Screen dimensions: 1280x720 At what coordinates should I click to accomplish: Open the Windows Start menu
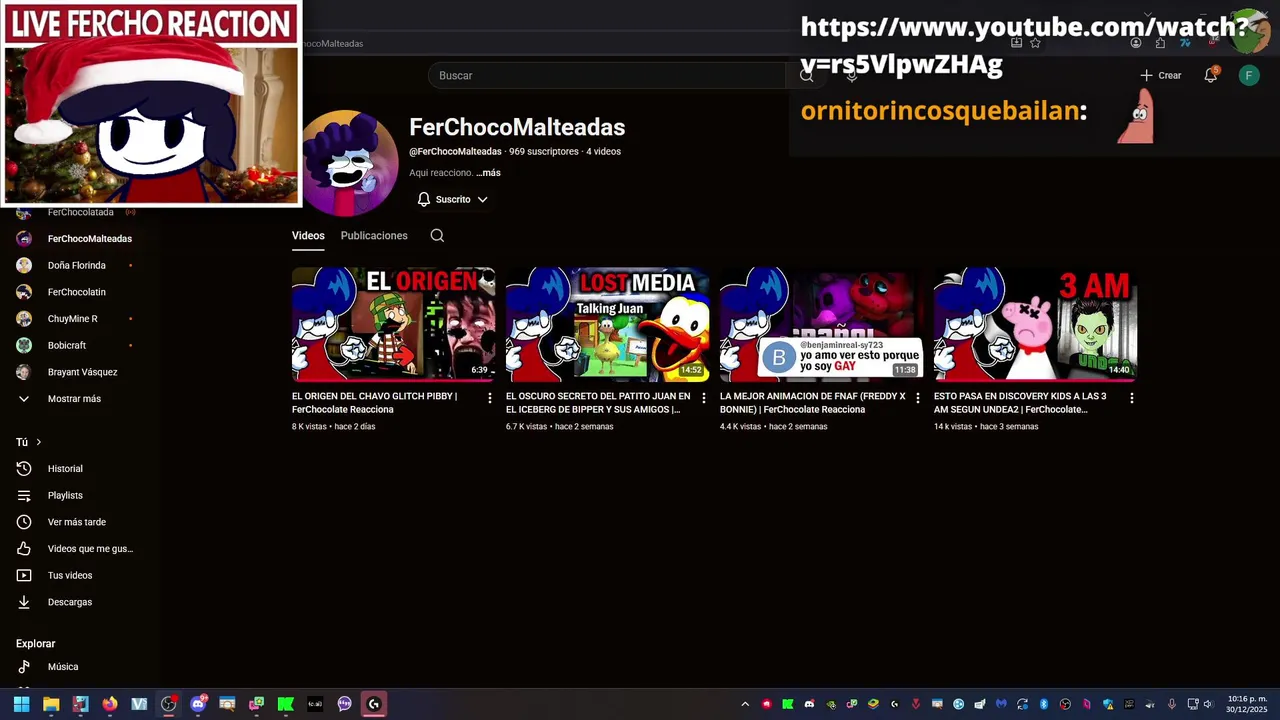pyautogui.click(x=21, y=704)
